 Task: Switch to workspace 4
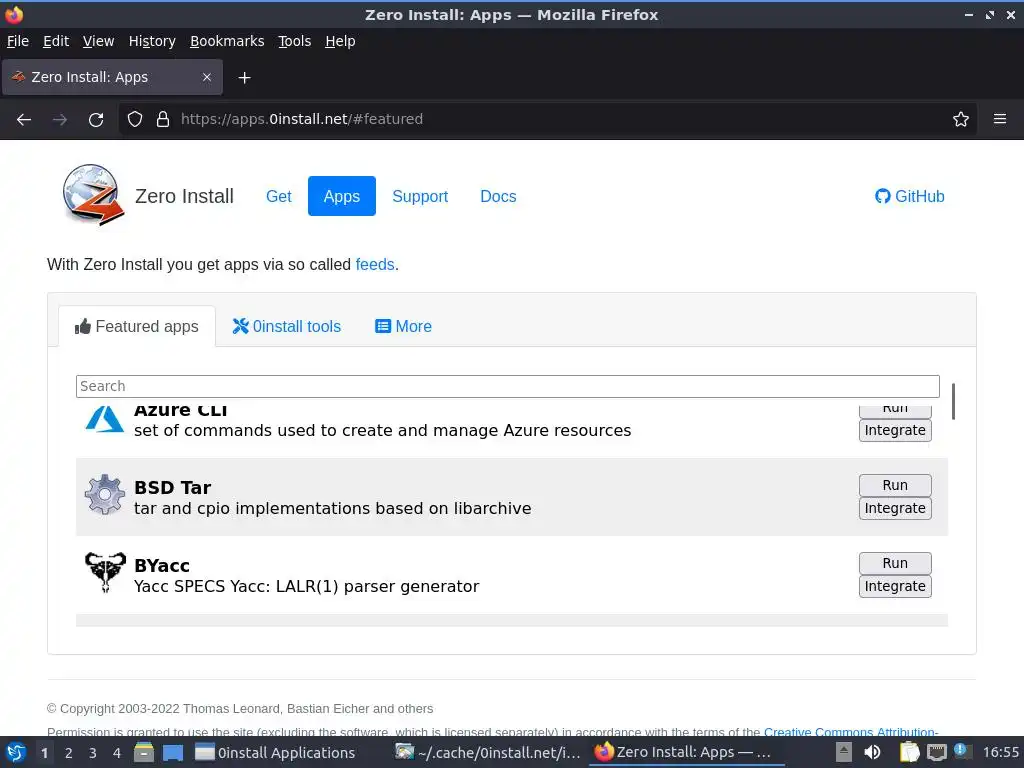(x=117, y=752)
